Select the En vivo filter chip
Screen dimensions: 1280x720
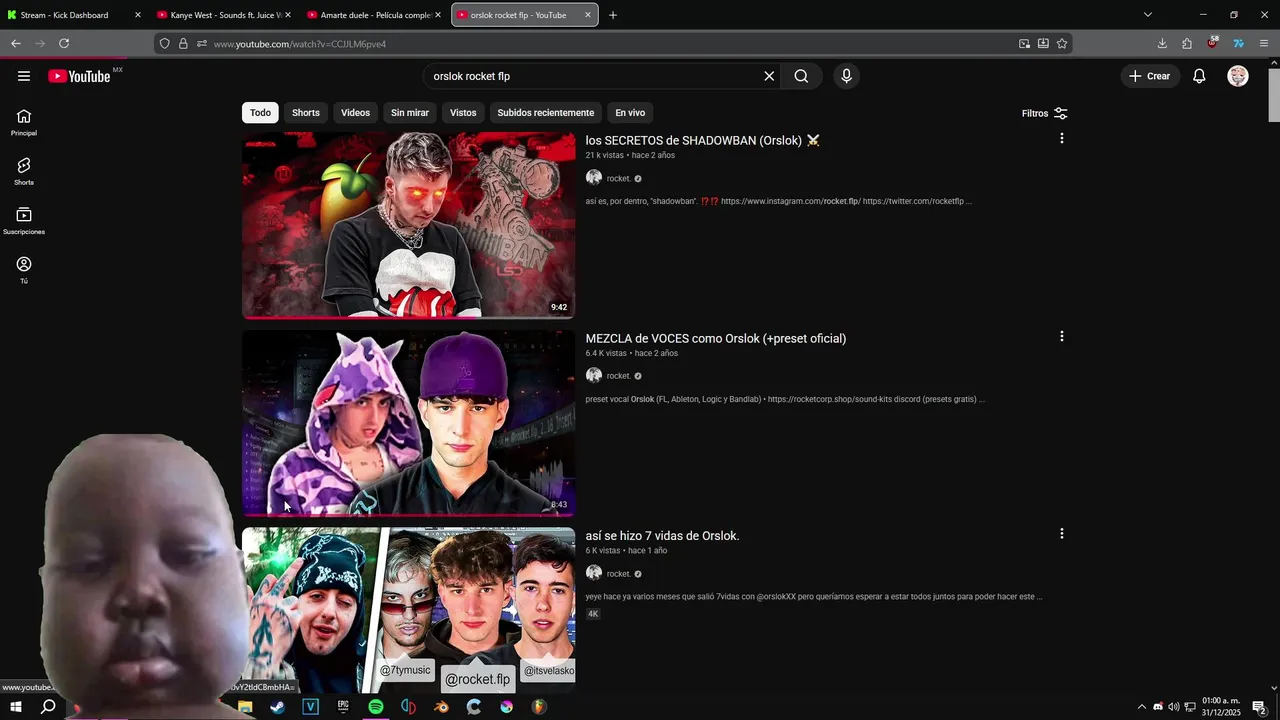point(630,113)
